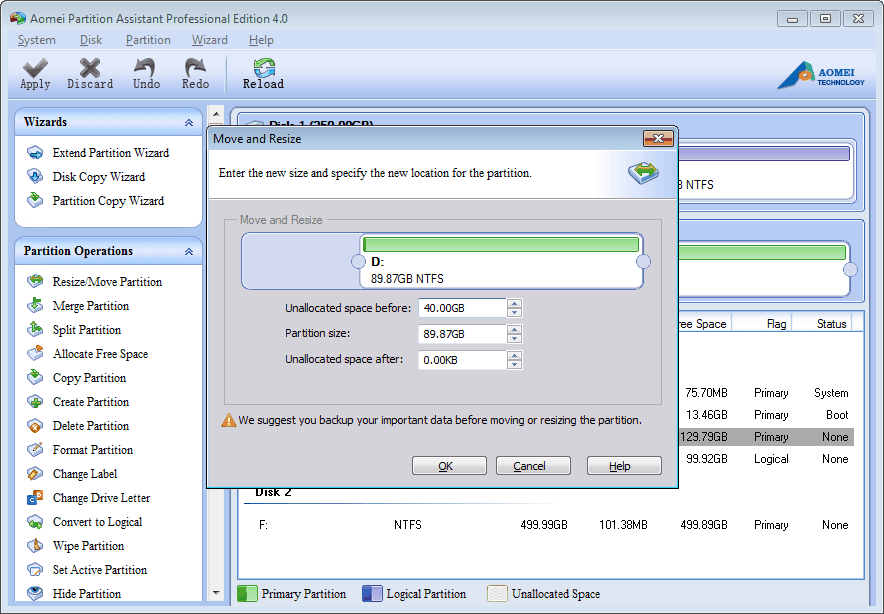The height and width of the screenshot is (614, 884).
Task: Click the green D: partition usage bar
Action: tap(501, 244)
